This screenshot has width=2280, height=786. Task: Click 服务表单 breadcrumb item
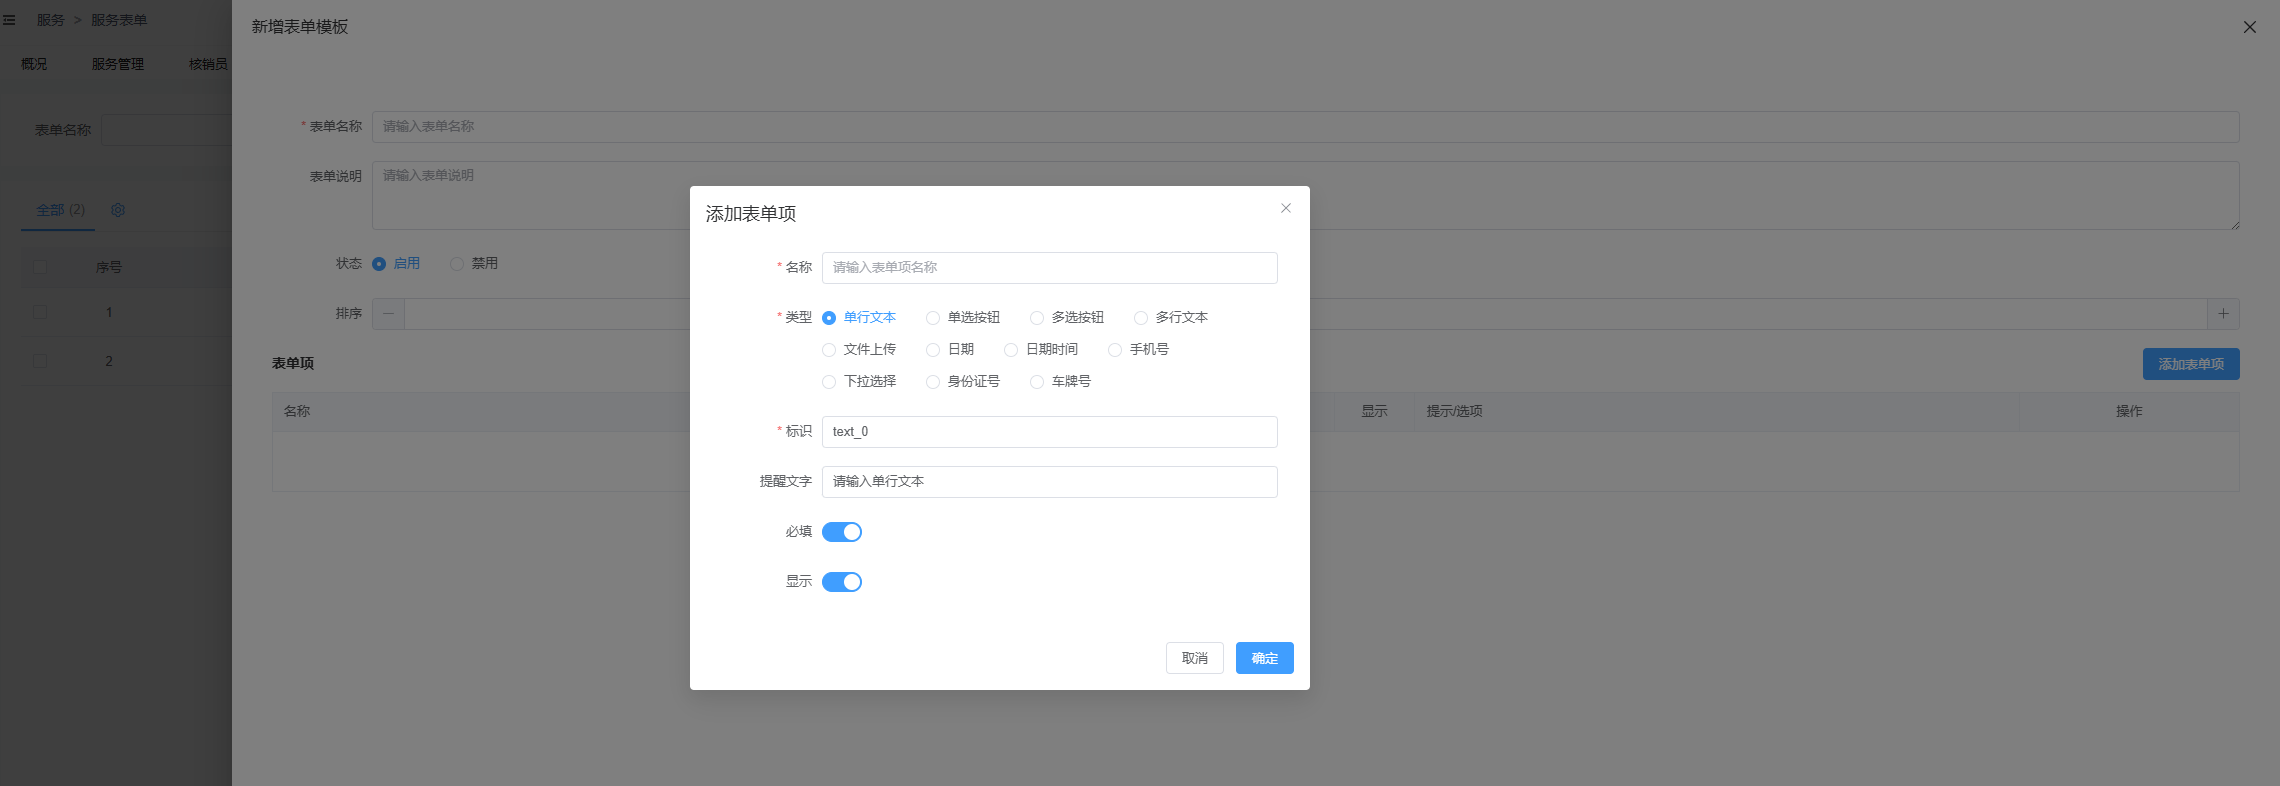click(119, 20)
